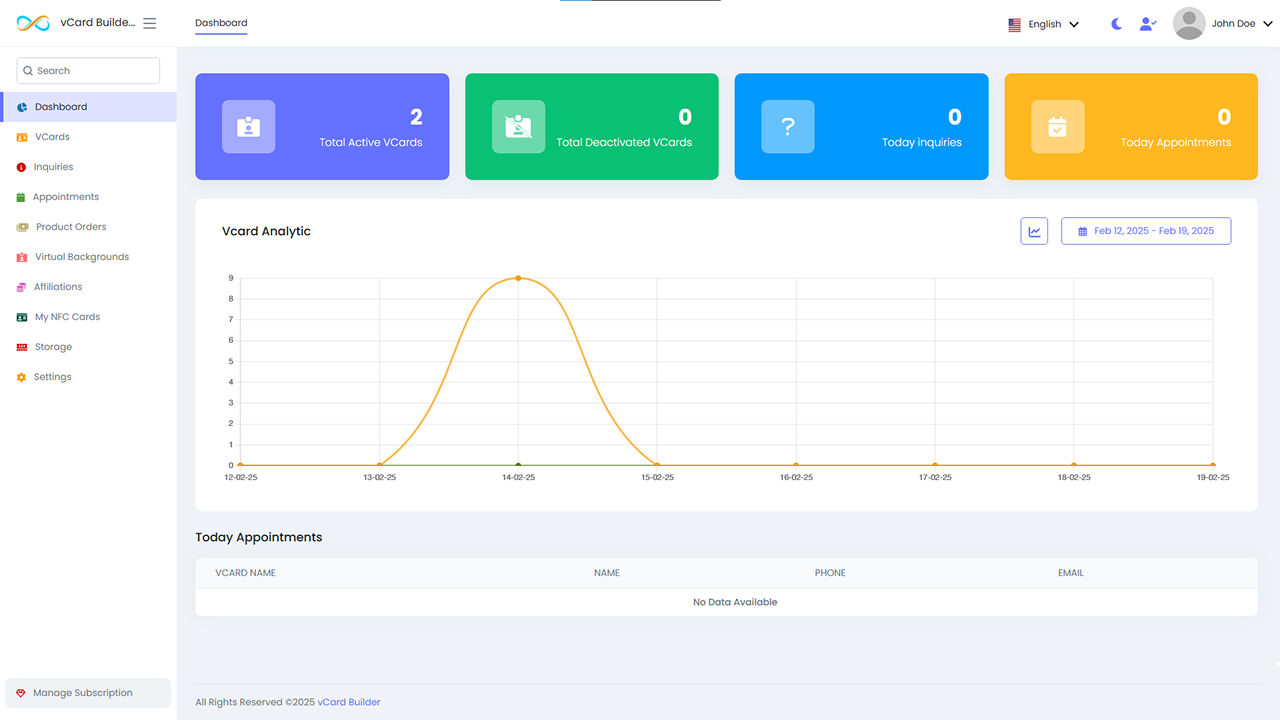Expand the John Doe profile menu
The height and width of the screenshot is (720, 1280).
pyautogui.click(x=1241, y=24)
